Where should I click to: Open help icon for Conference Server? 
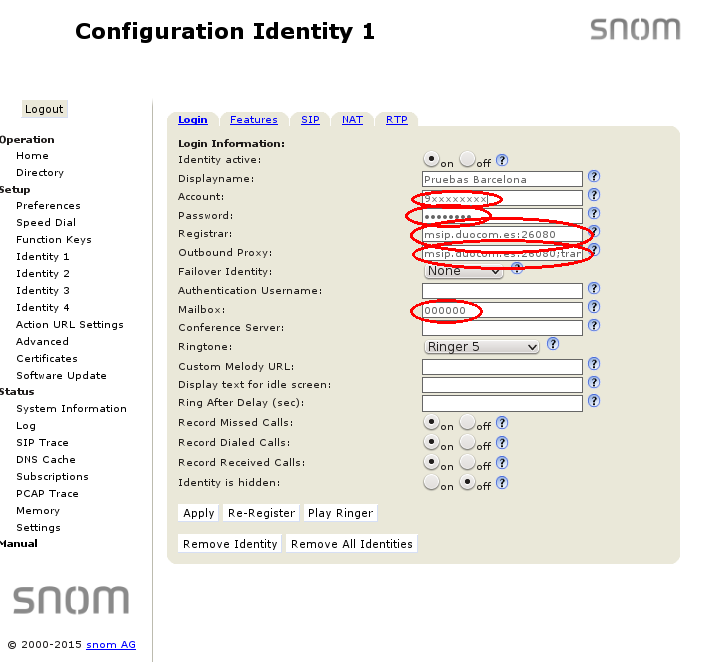coord(594,326)
